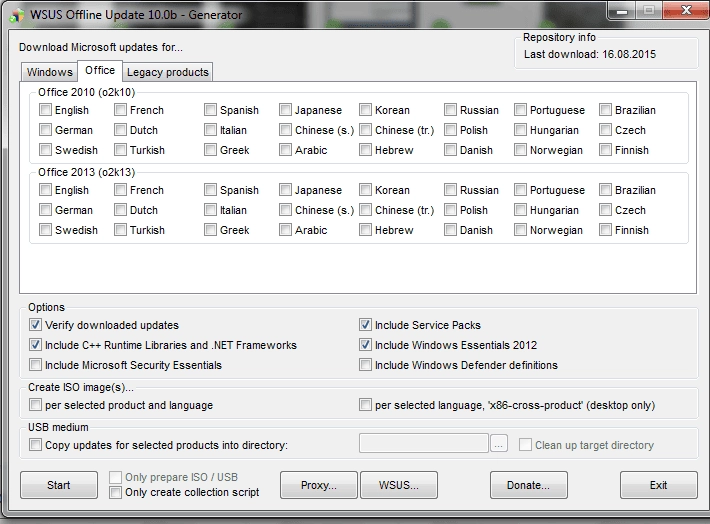The image size is (710, 524).
Task: Enable Polish for Office 2013
Action: click(450, 210)
